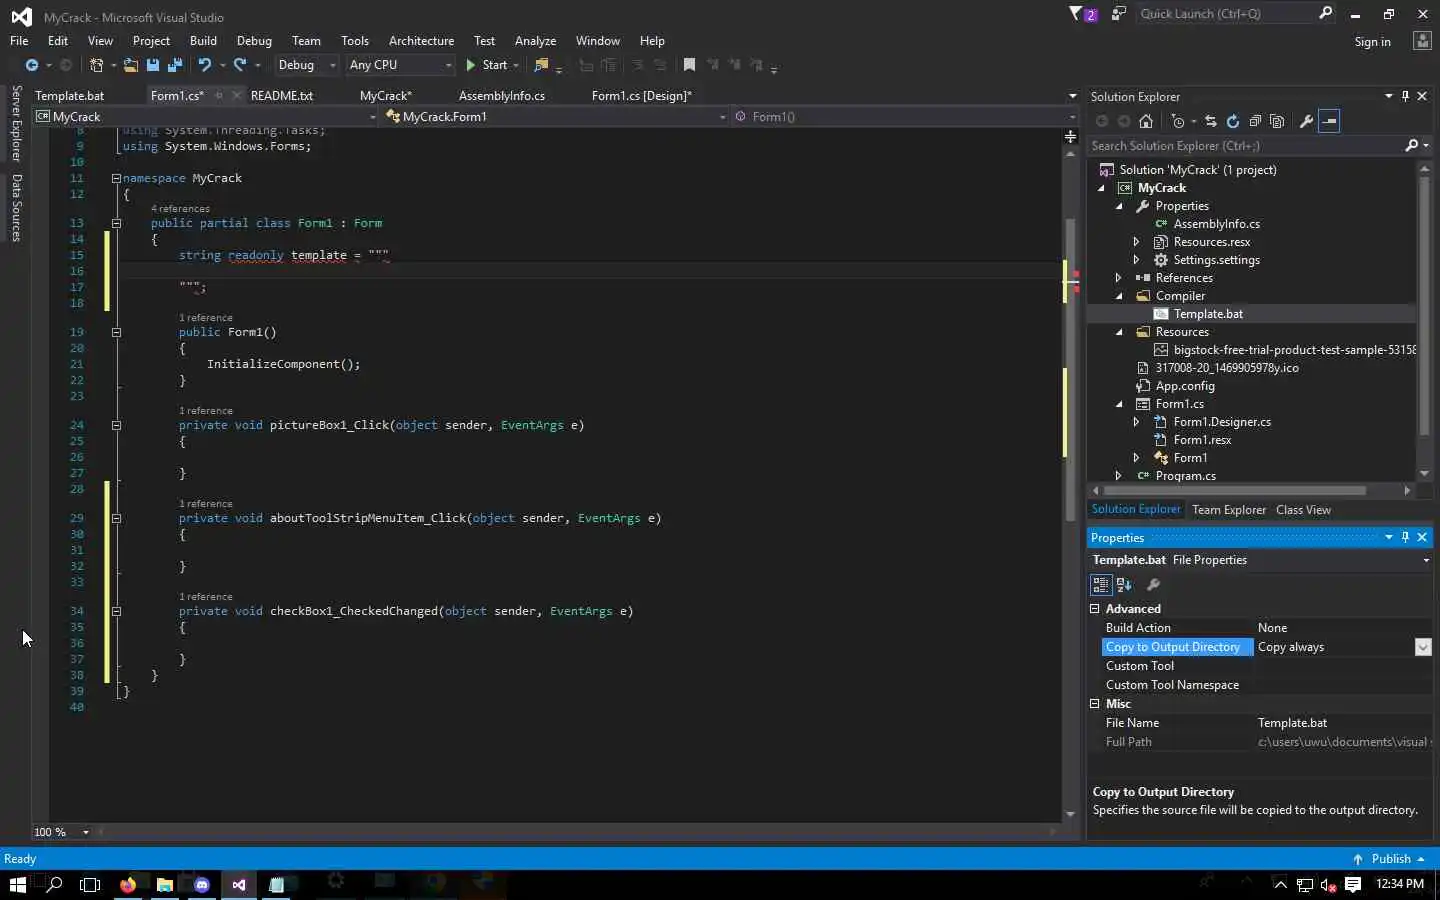1440x900 pixels.
Task: Open the Server Explorer side tab
Action: [x=16, y=124]
